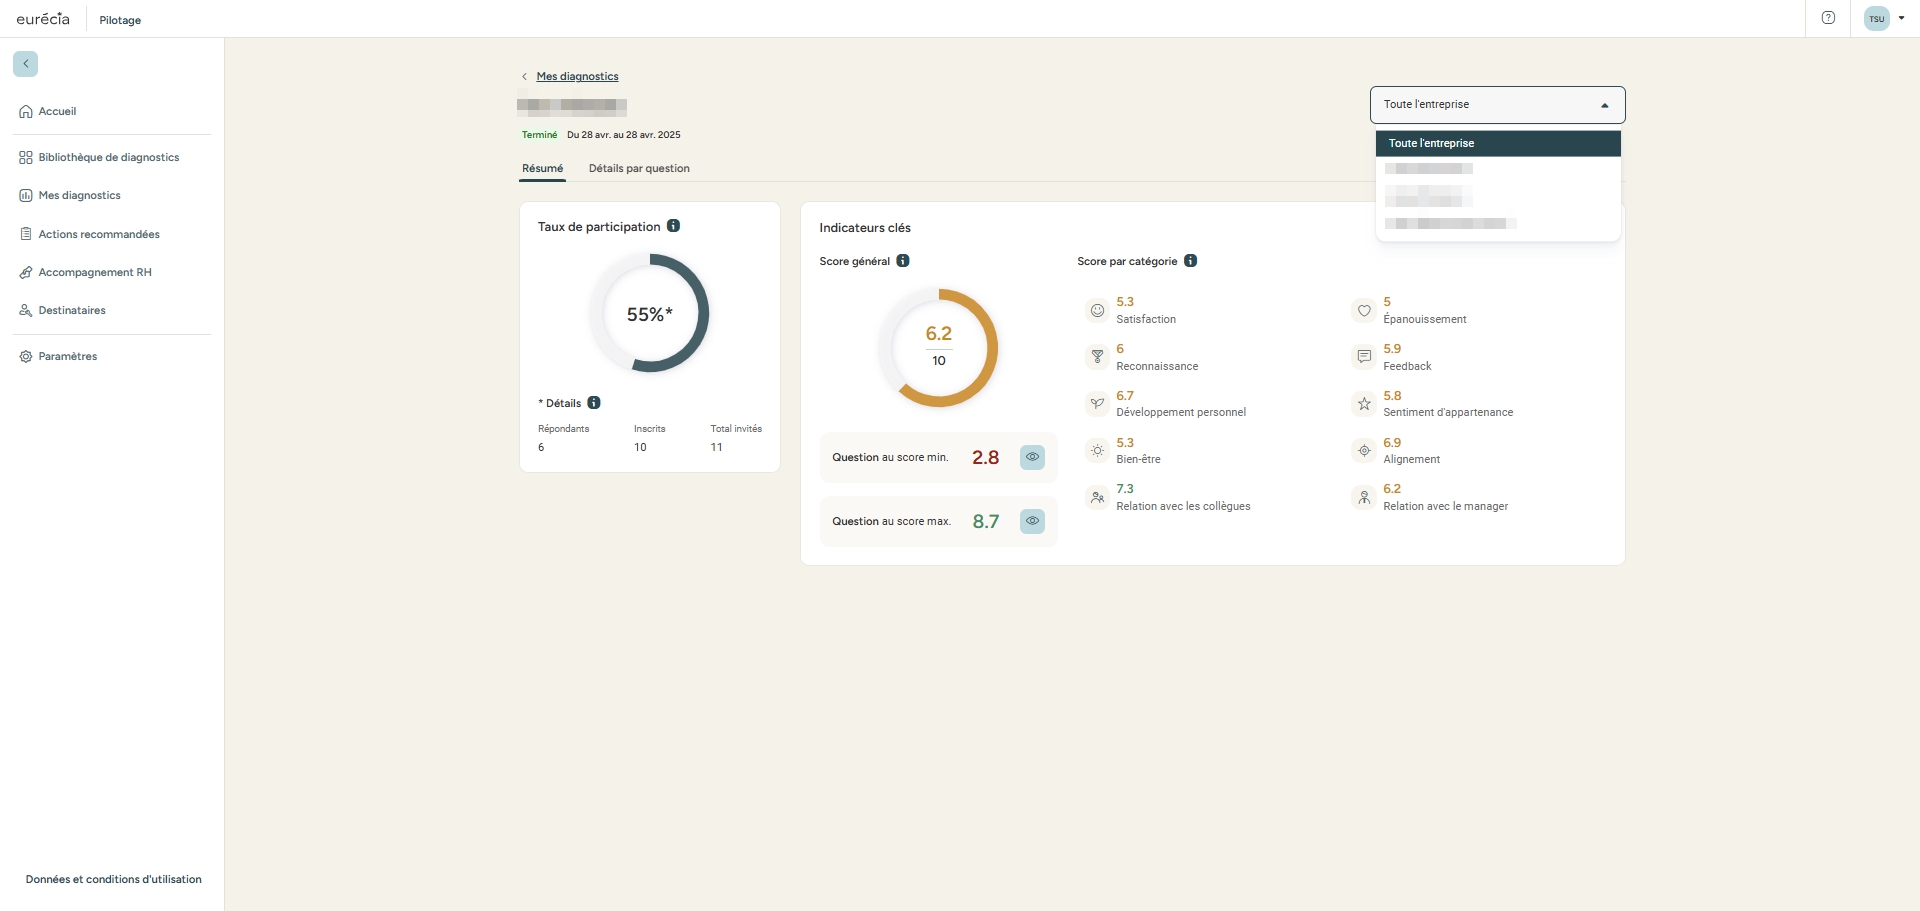Click the Score général info icon
Image resolution: width=1920 pixels, height=911 pixels.
click(903, 261)
